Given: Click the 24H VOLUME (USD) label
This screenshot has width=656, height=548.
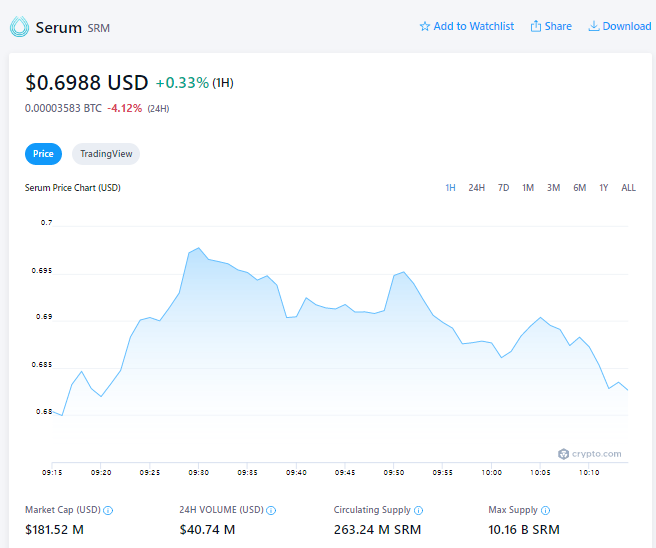Looking at the screenshot, I should pyautogui.click(x=221, y=510).
